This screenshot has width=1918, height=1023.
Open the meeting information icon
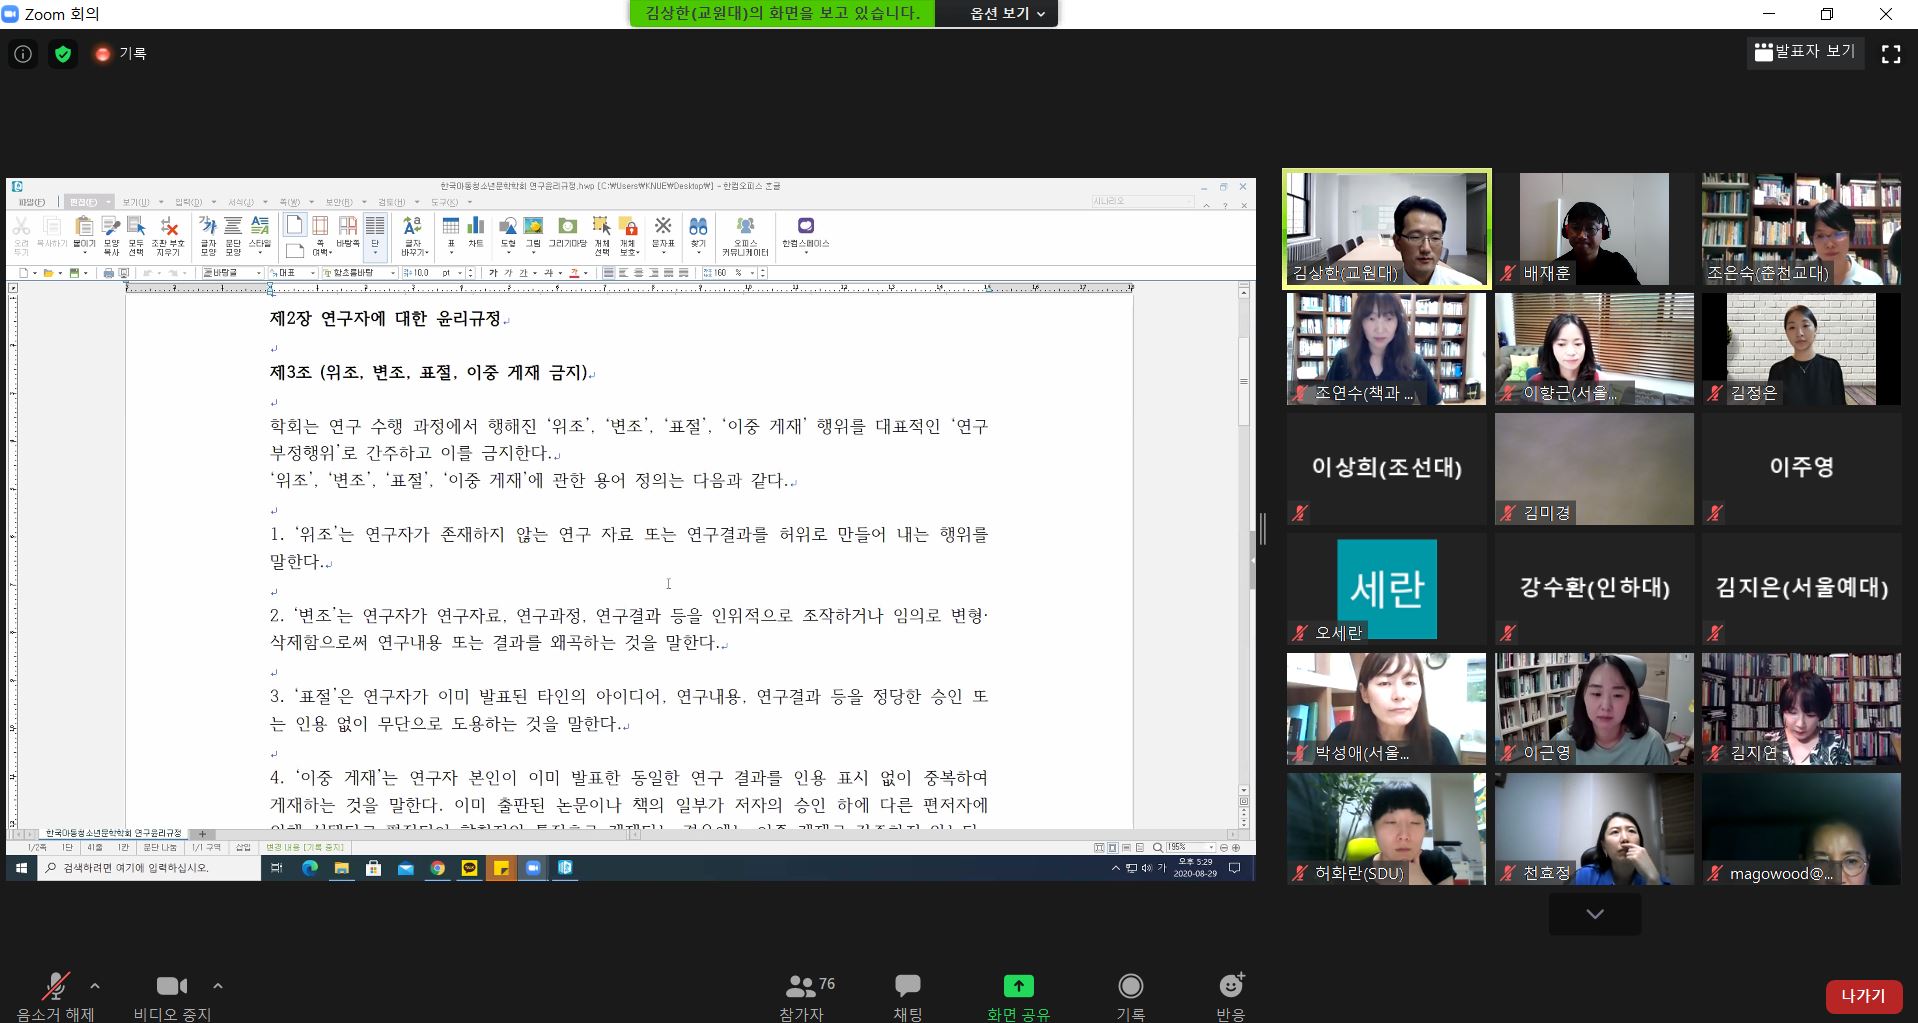click(x=23, y=54)
